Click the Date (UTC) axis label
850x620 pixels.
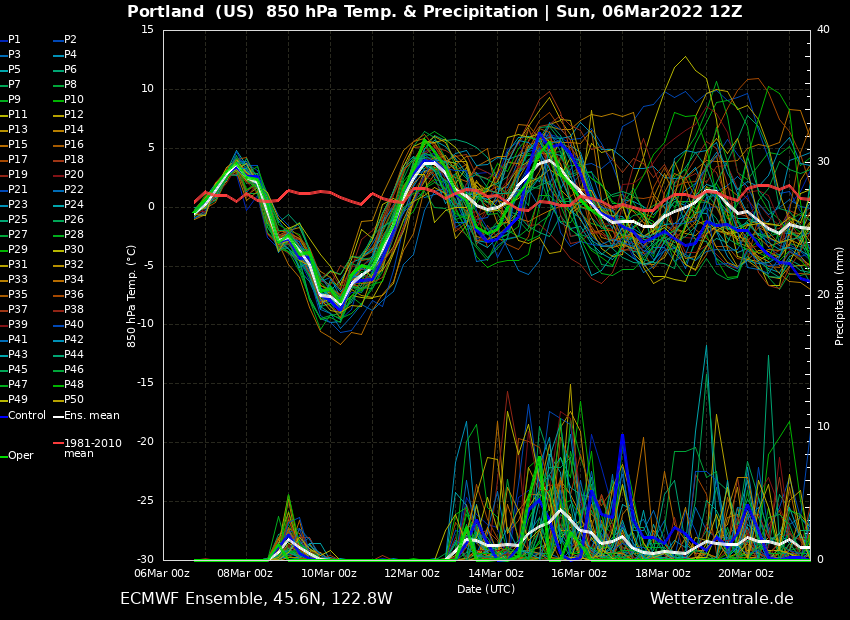coord(486,589)
